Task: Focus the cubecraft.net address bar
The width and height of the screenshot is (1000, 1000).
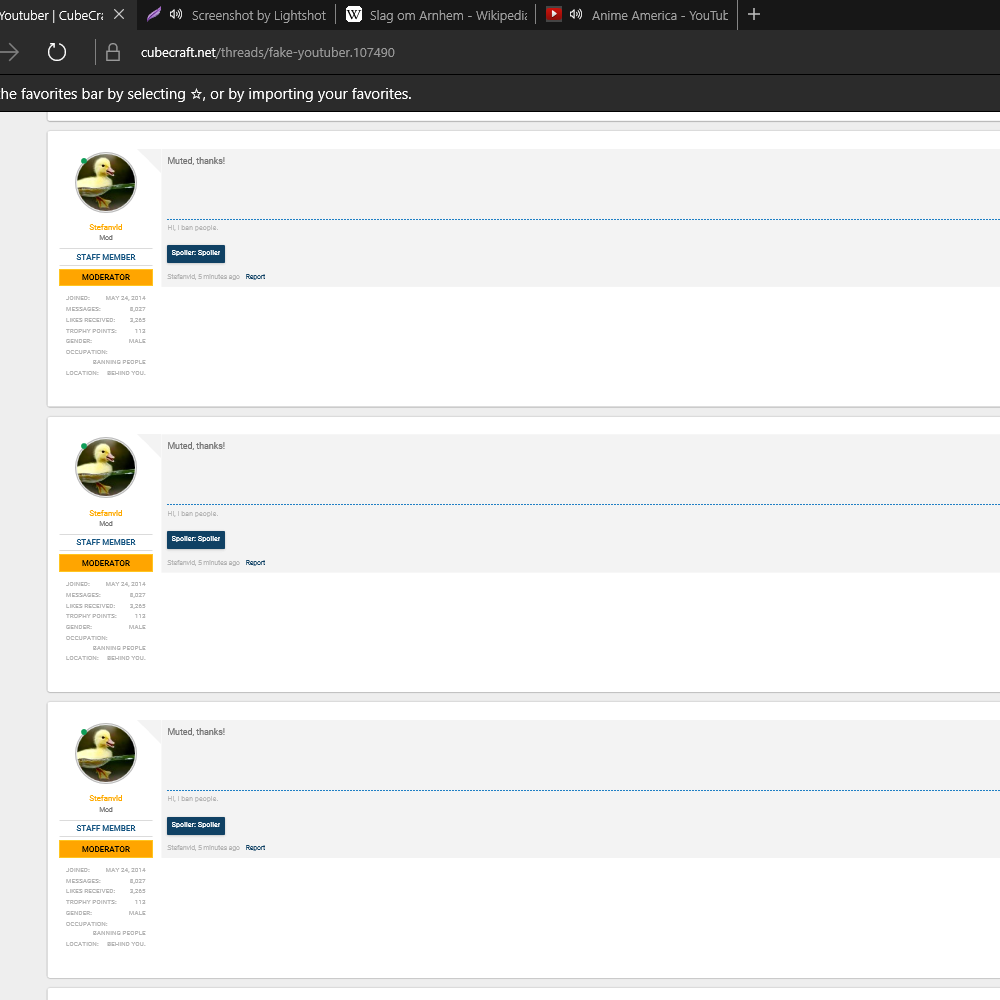Action: (x=267, y=52)
